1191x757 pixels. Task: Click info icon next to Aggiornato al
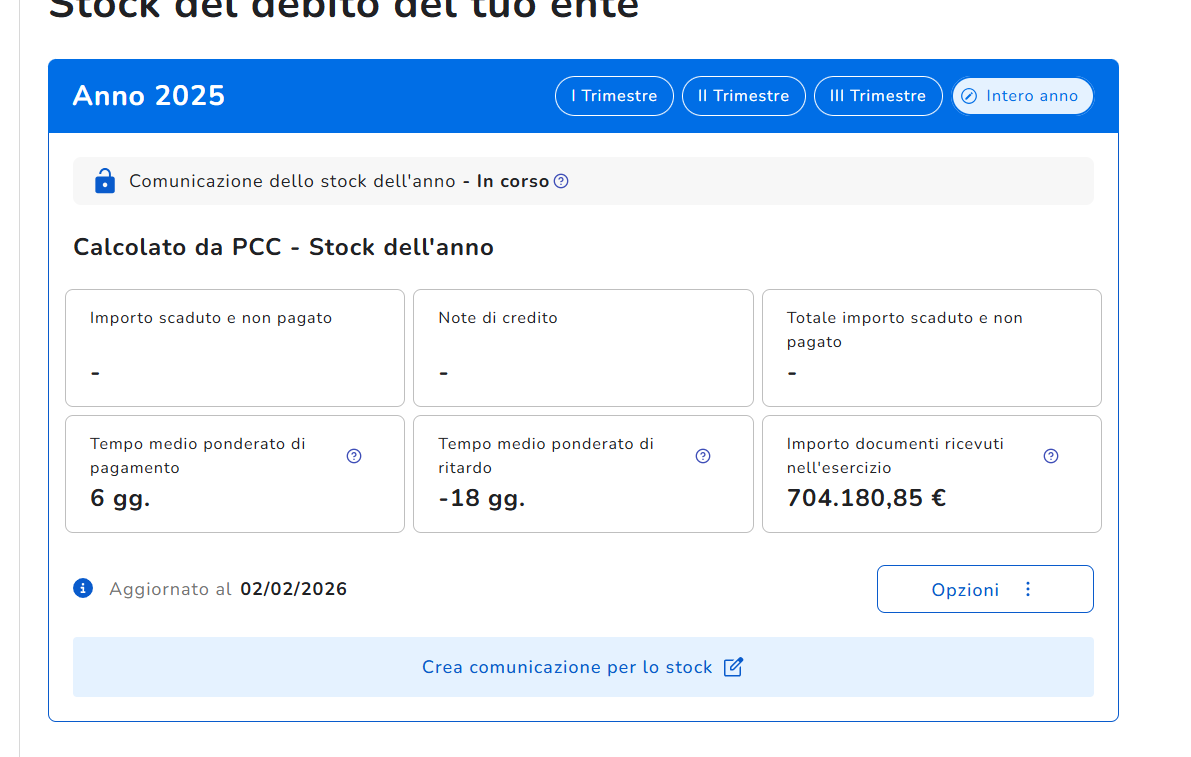pyautogui.click(x=83, y=588)
